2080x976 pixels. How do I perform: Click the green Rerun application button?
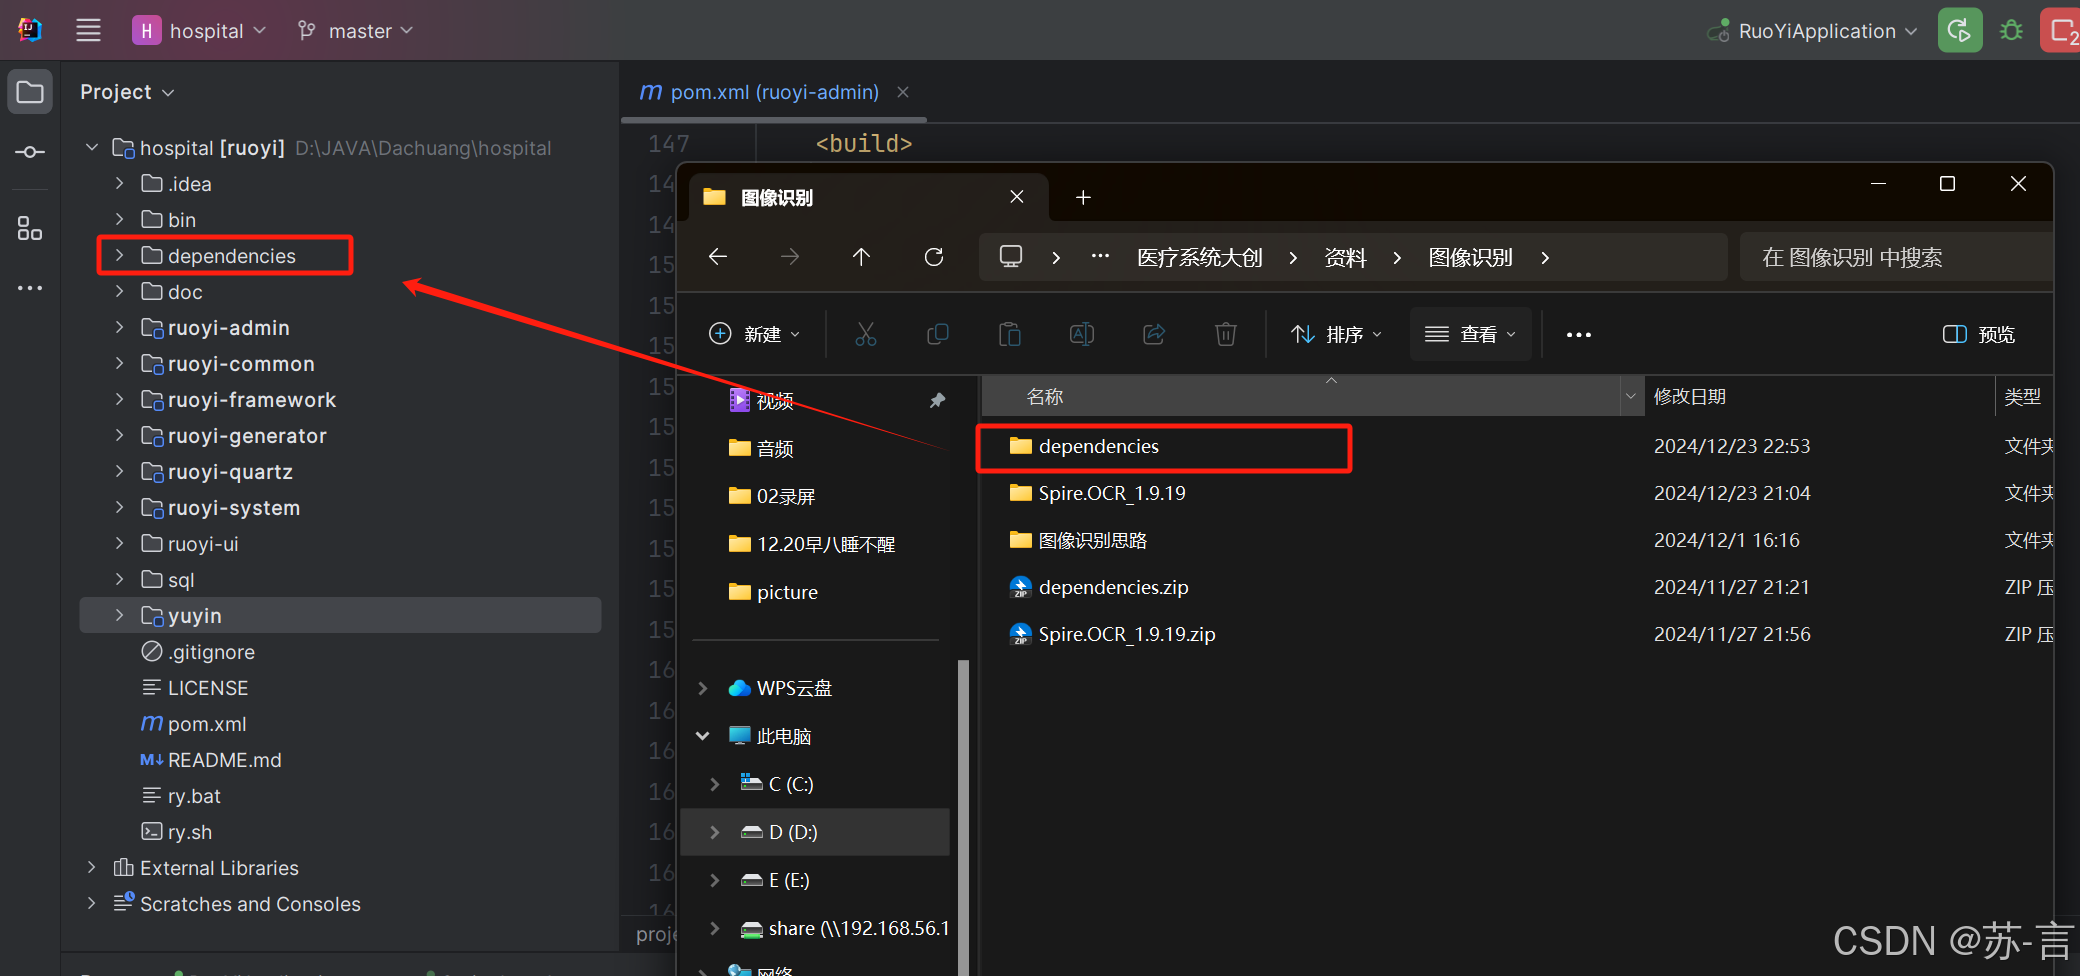1960,30
